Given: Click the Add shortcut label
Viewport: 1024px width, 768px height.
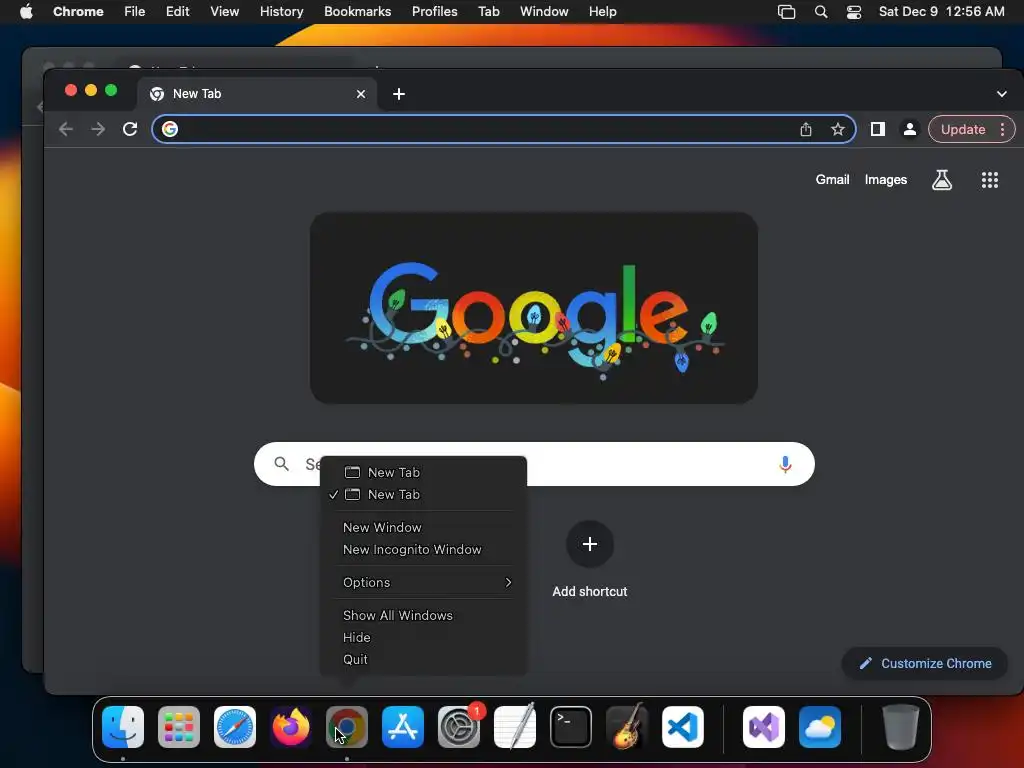Looking at the screenshot, I should click(x=590, y=591).
